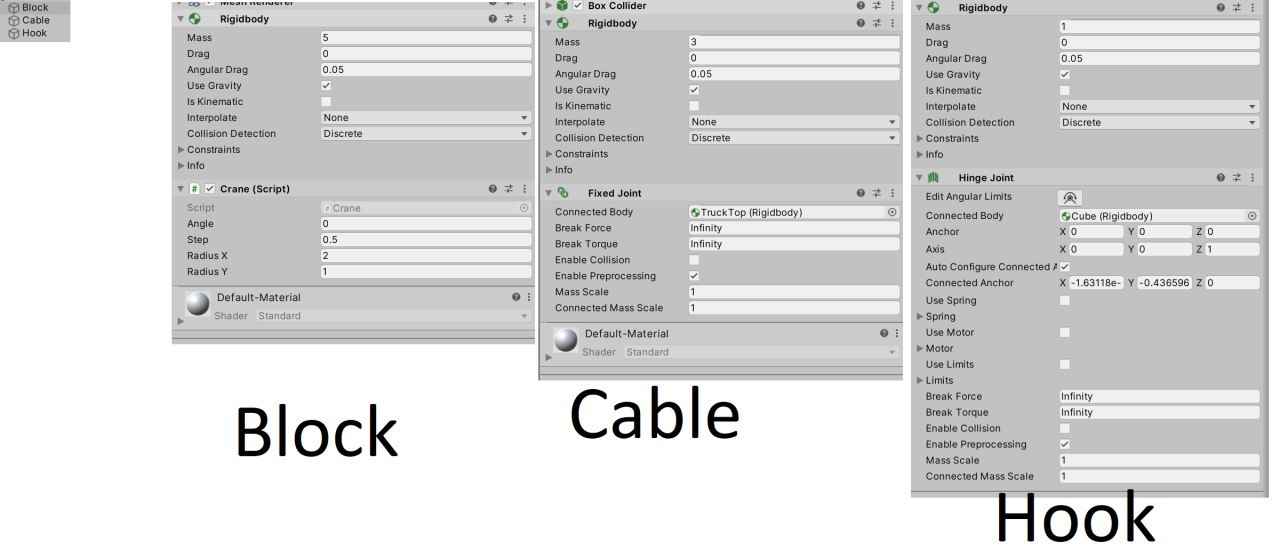Open object picker for Crane script field
The image size is (1280, 551).
pos(524,208)
